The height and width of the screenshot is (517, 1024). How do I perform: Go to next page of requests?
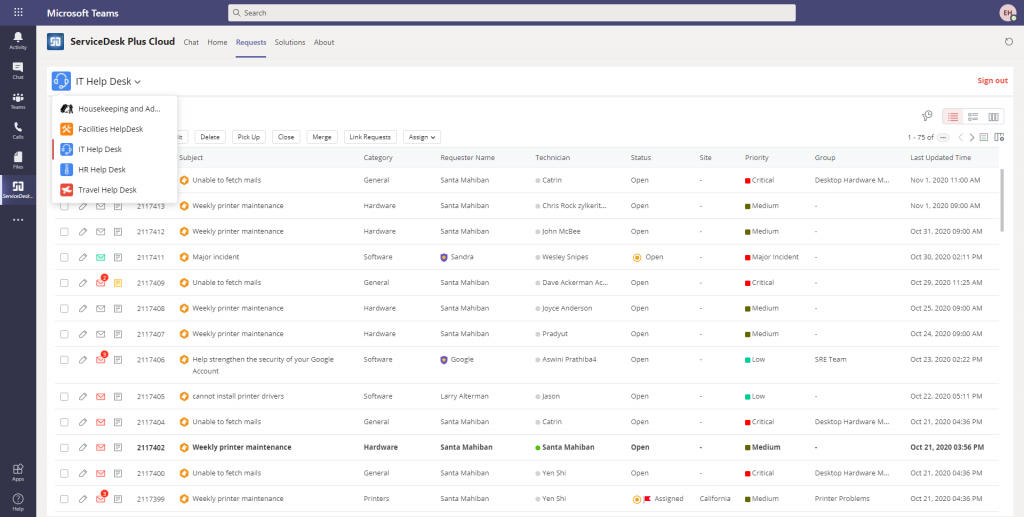[x=971, y=137]
